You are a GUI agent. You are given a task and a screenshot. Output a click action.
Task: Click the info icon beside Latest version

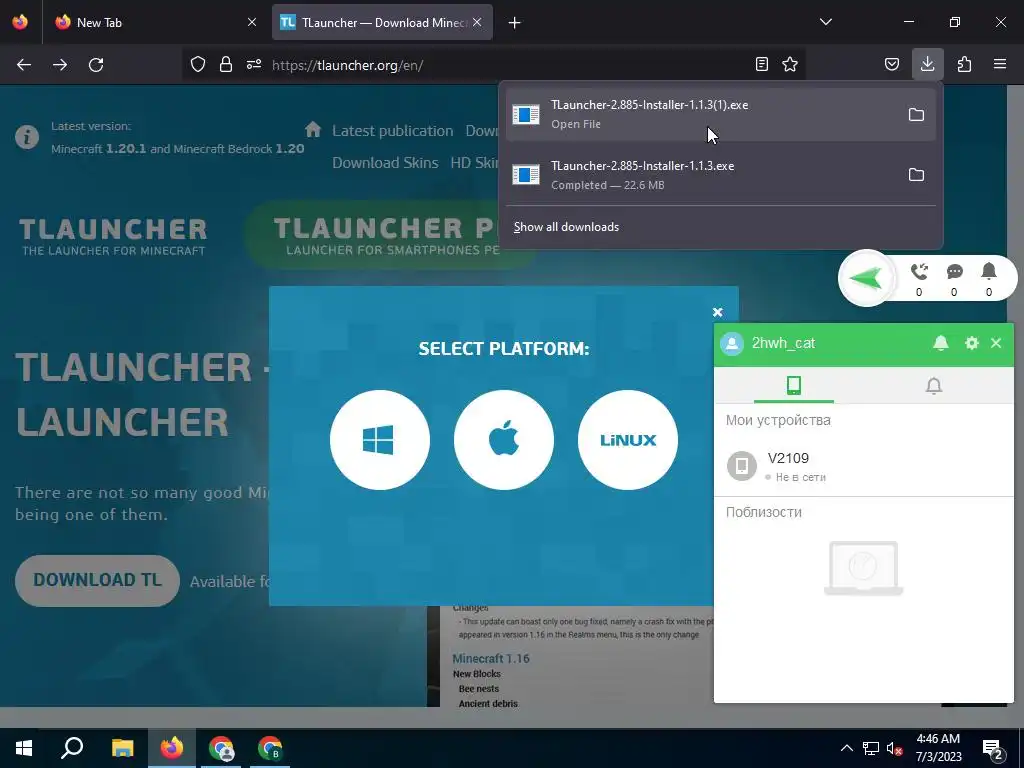[x=27, y=137]
